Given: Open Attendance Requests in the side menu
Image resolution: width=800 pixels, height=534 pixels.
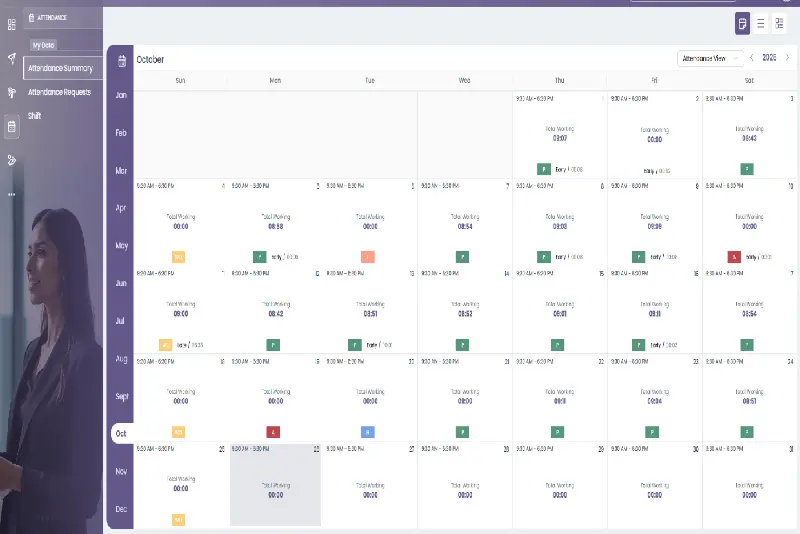Looking at the screenshot, I should point(59,92).
